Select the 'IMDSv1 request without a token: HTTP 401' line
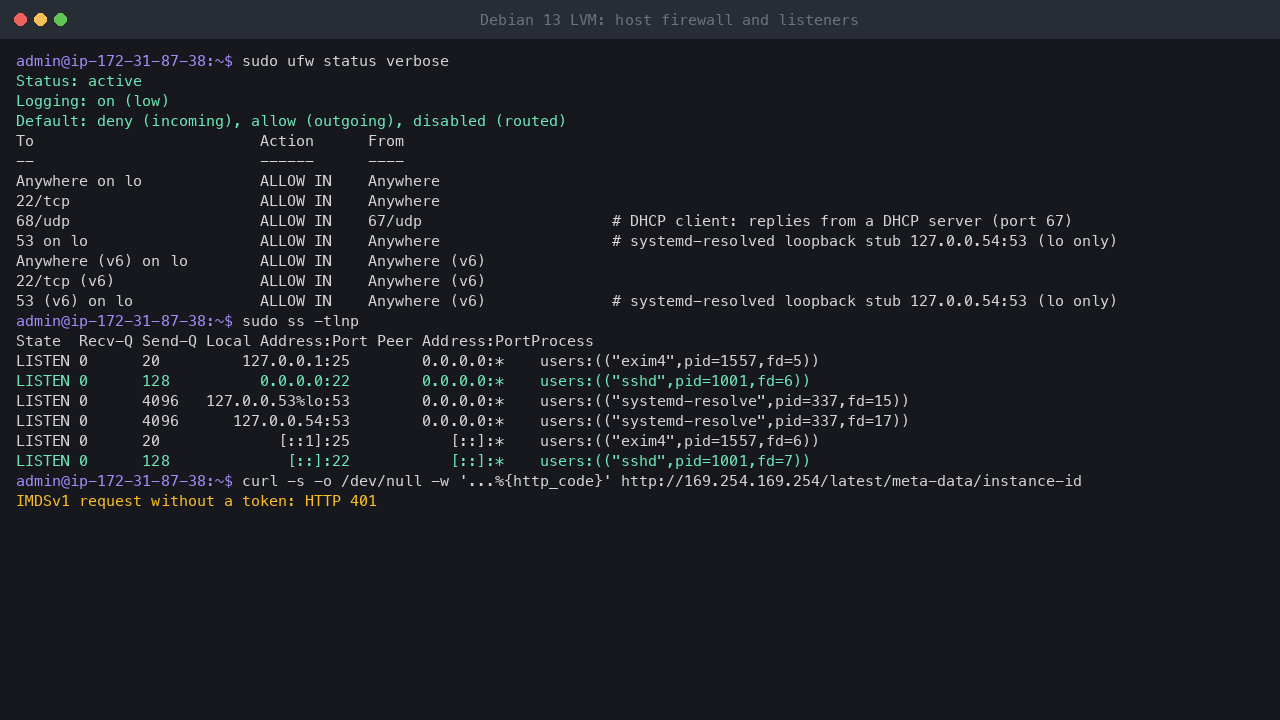Screen dimensions: 1280x720 point(196,501)
